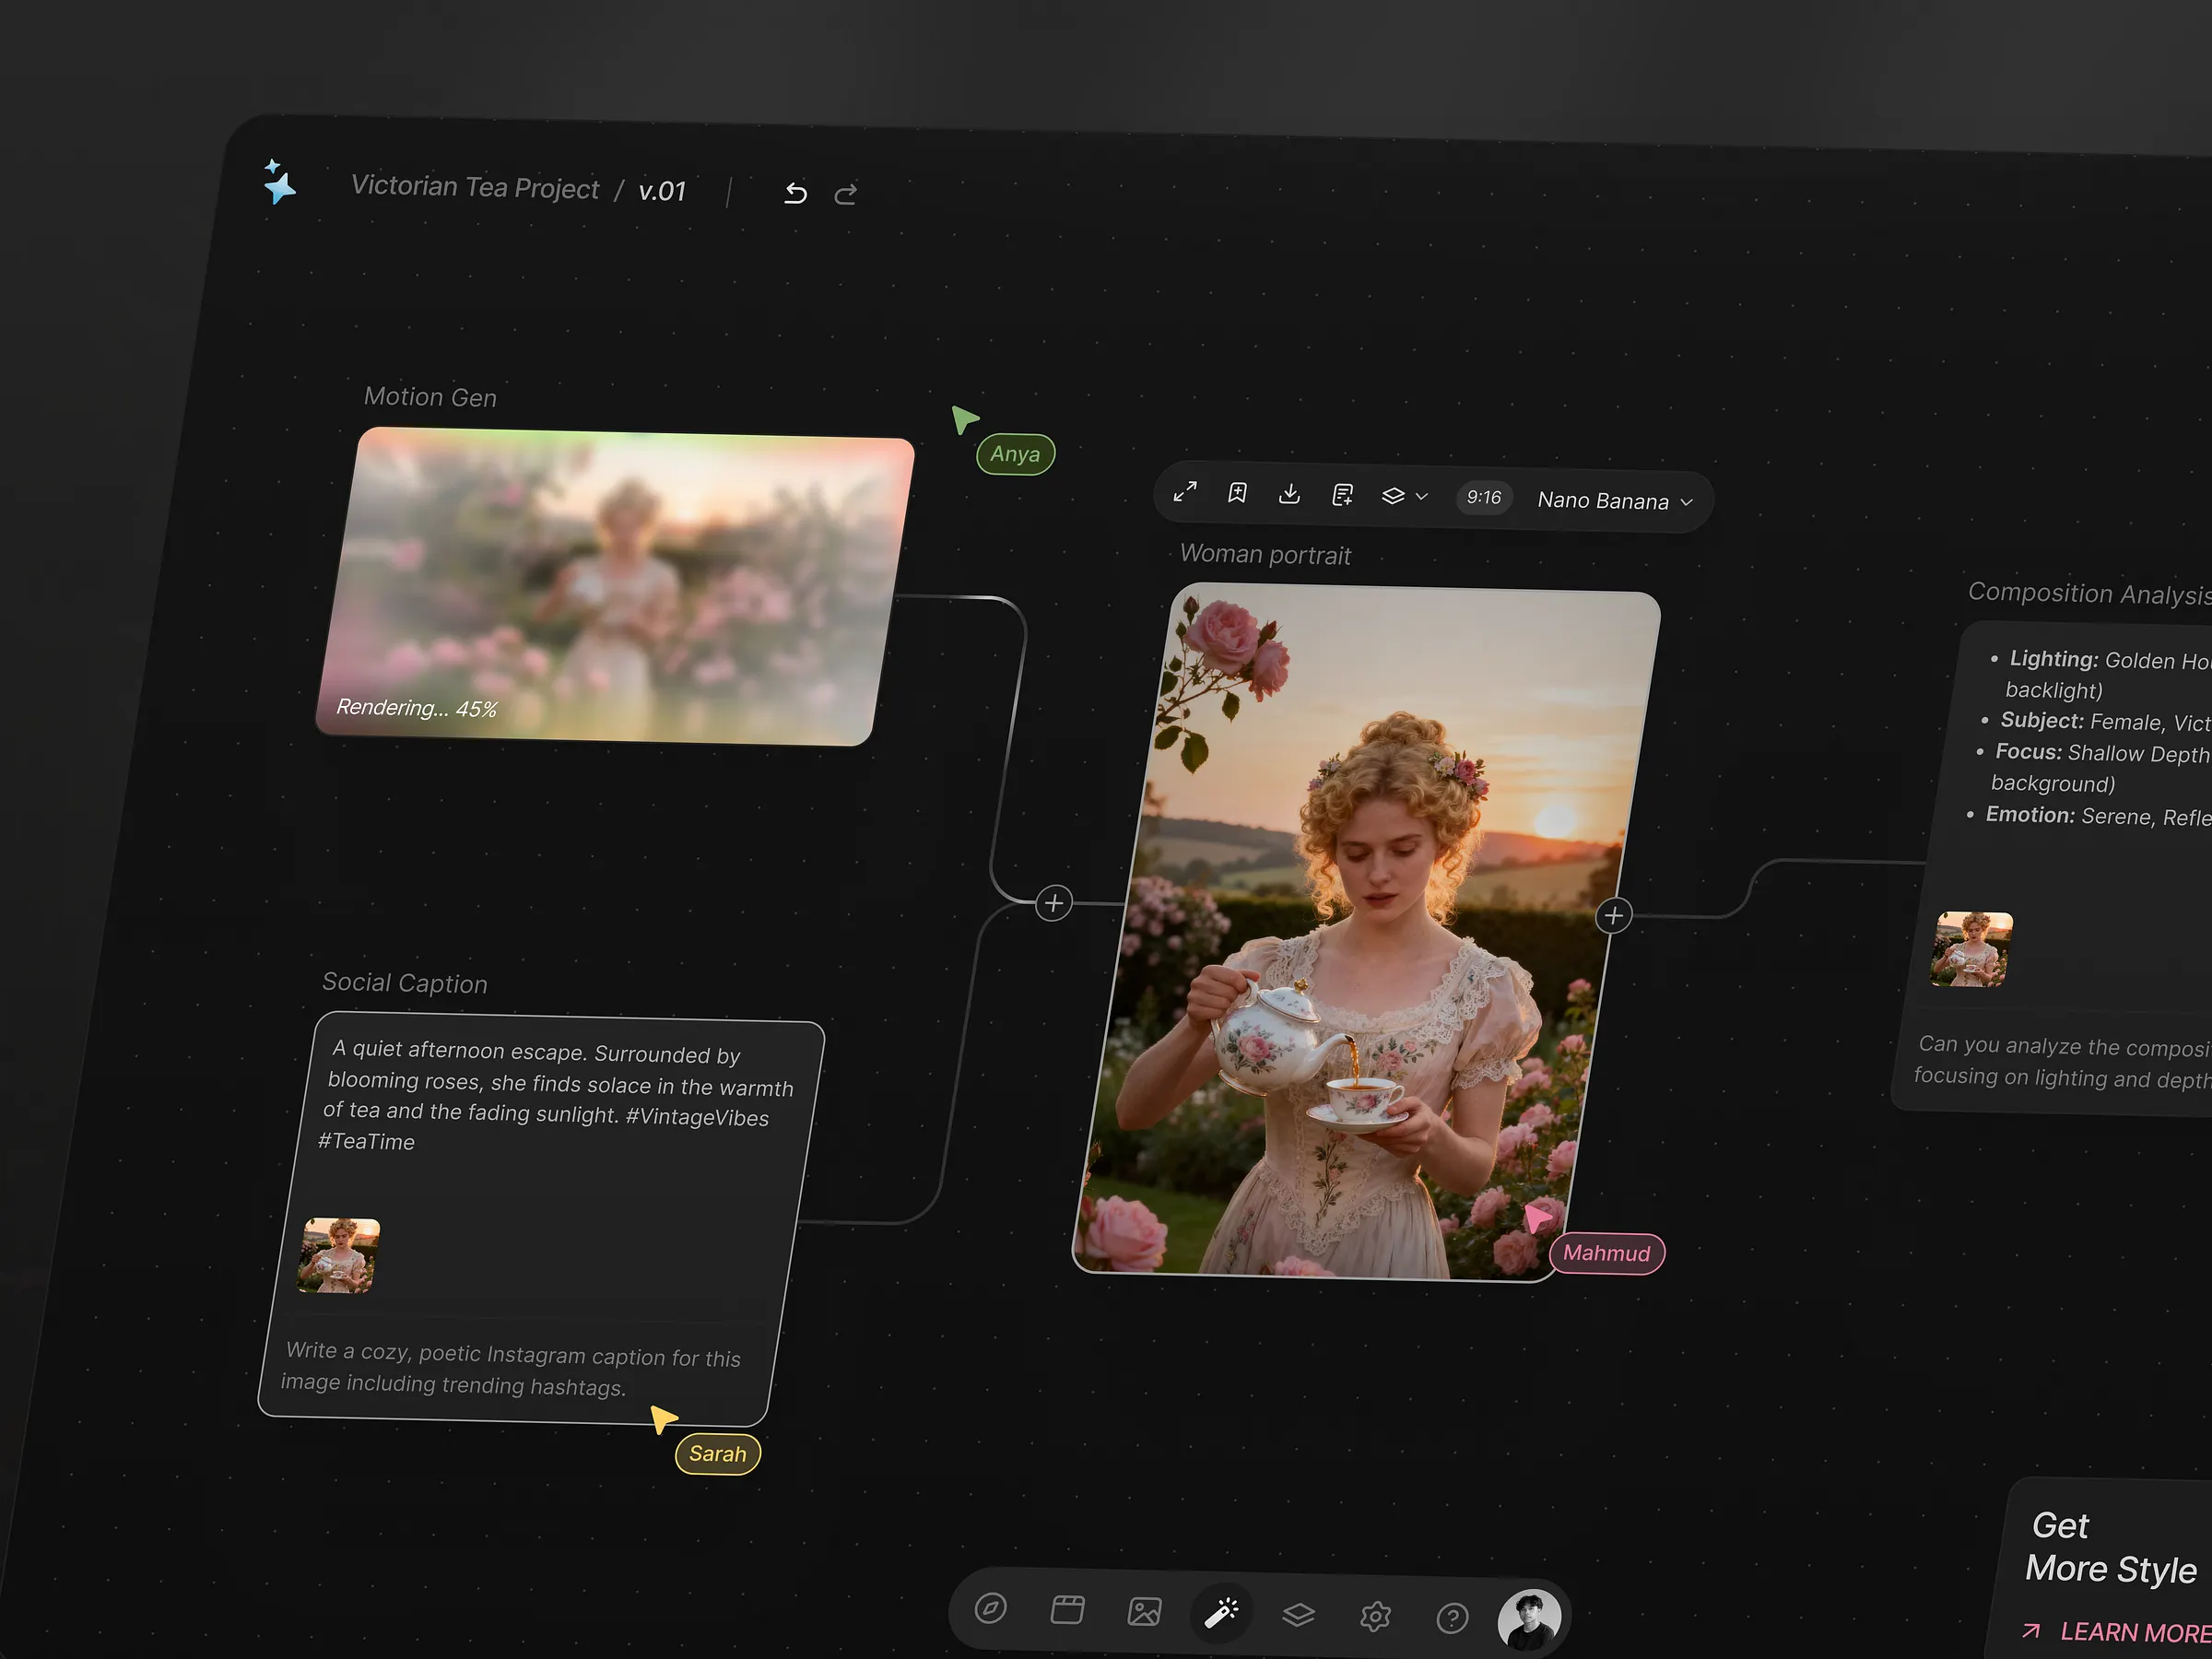Click the expand fullscreen arrows icon
Viewport: 2212px width, 1659px height.
(1185, 491)
